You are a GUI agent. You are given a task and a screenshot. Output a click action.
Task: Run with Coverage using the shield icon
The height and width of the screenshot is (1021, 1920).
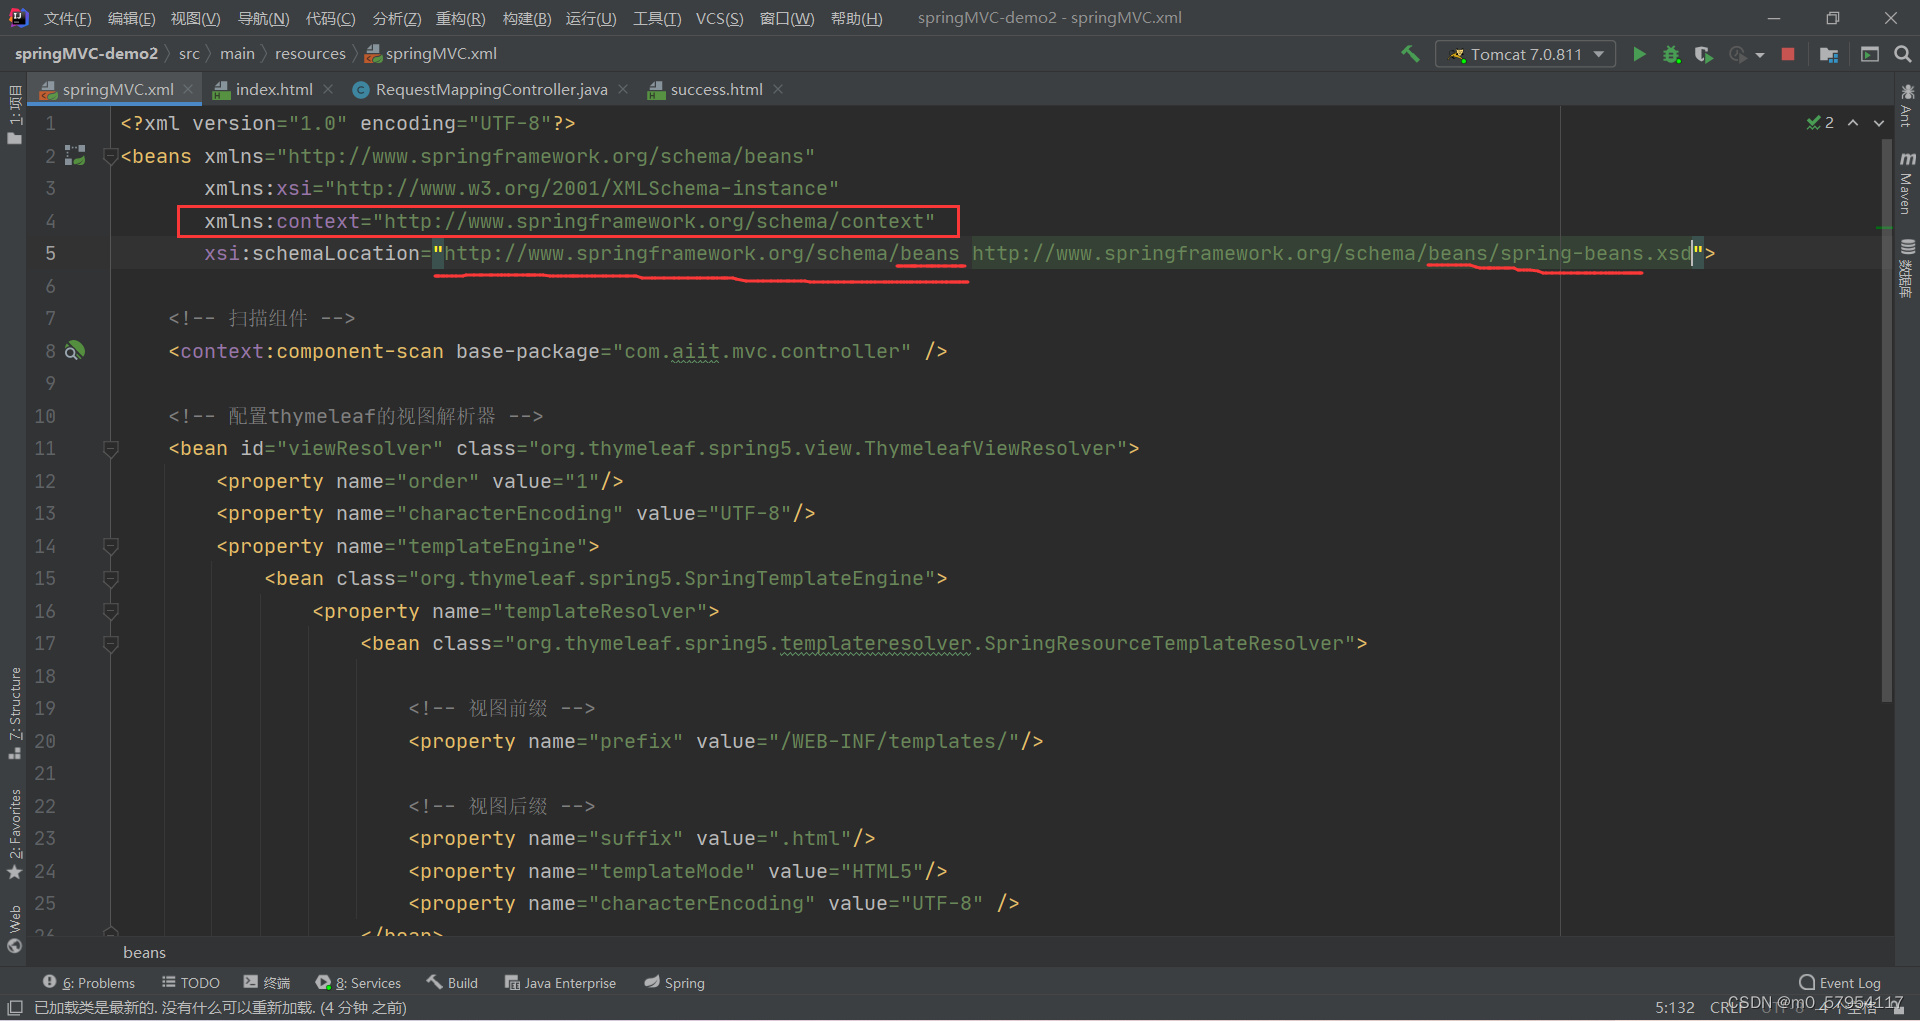point(1703,54)
